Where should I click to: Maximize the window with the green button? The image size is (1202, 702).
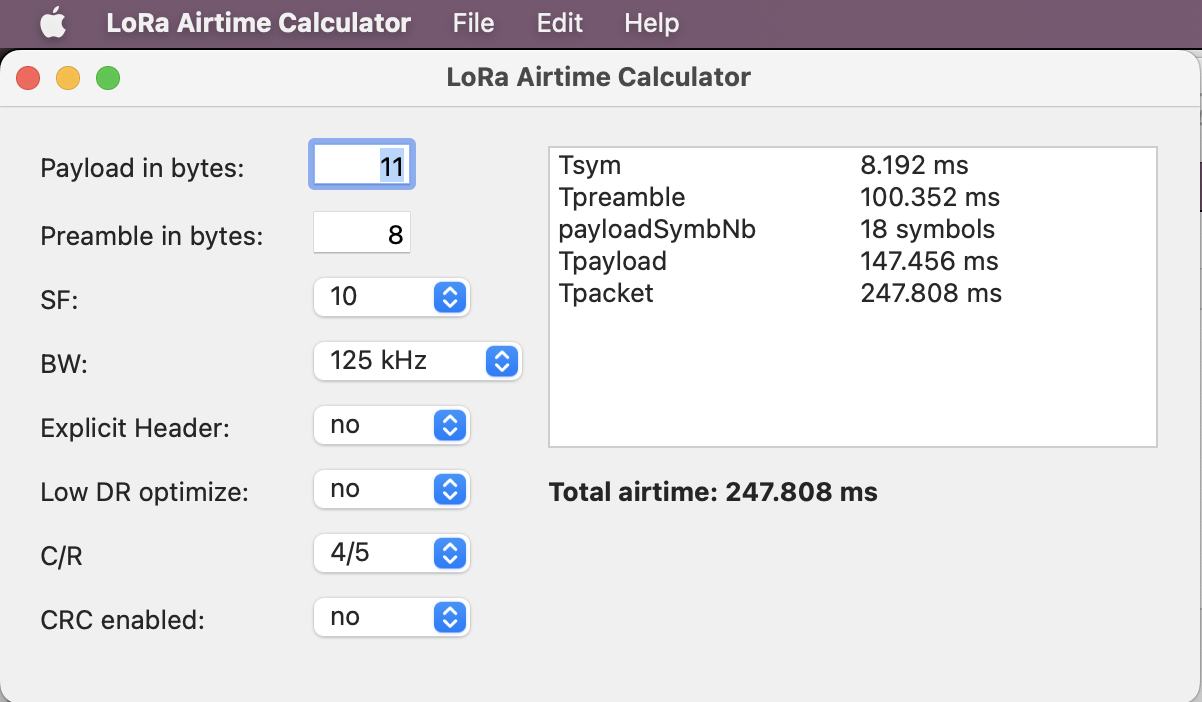click(107, 78)
